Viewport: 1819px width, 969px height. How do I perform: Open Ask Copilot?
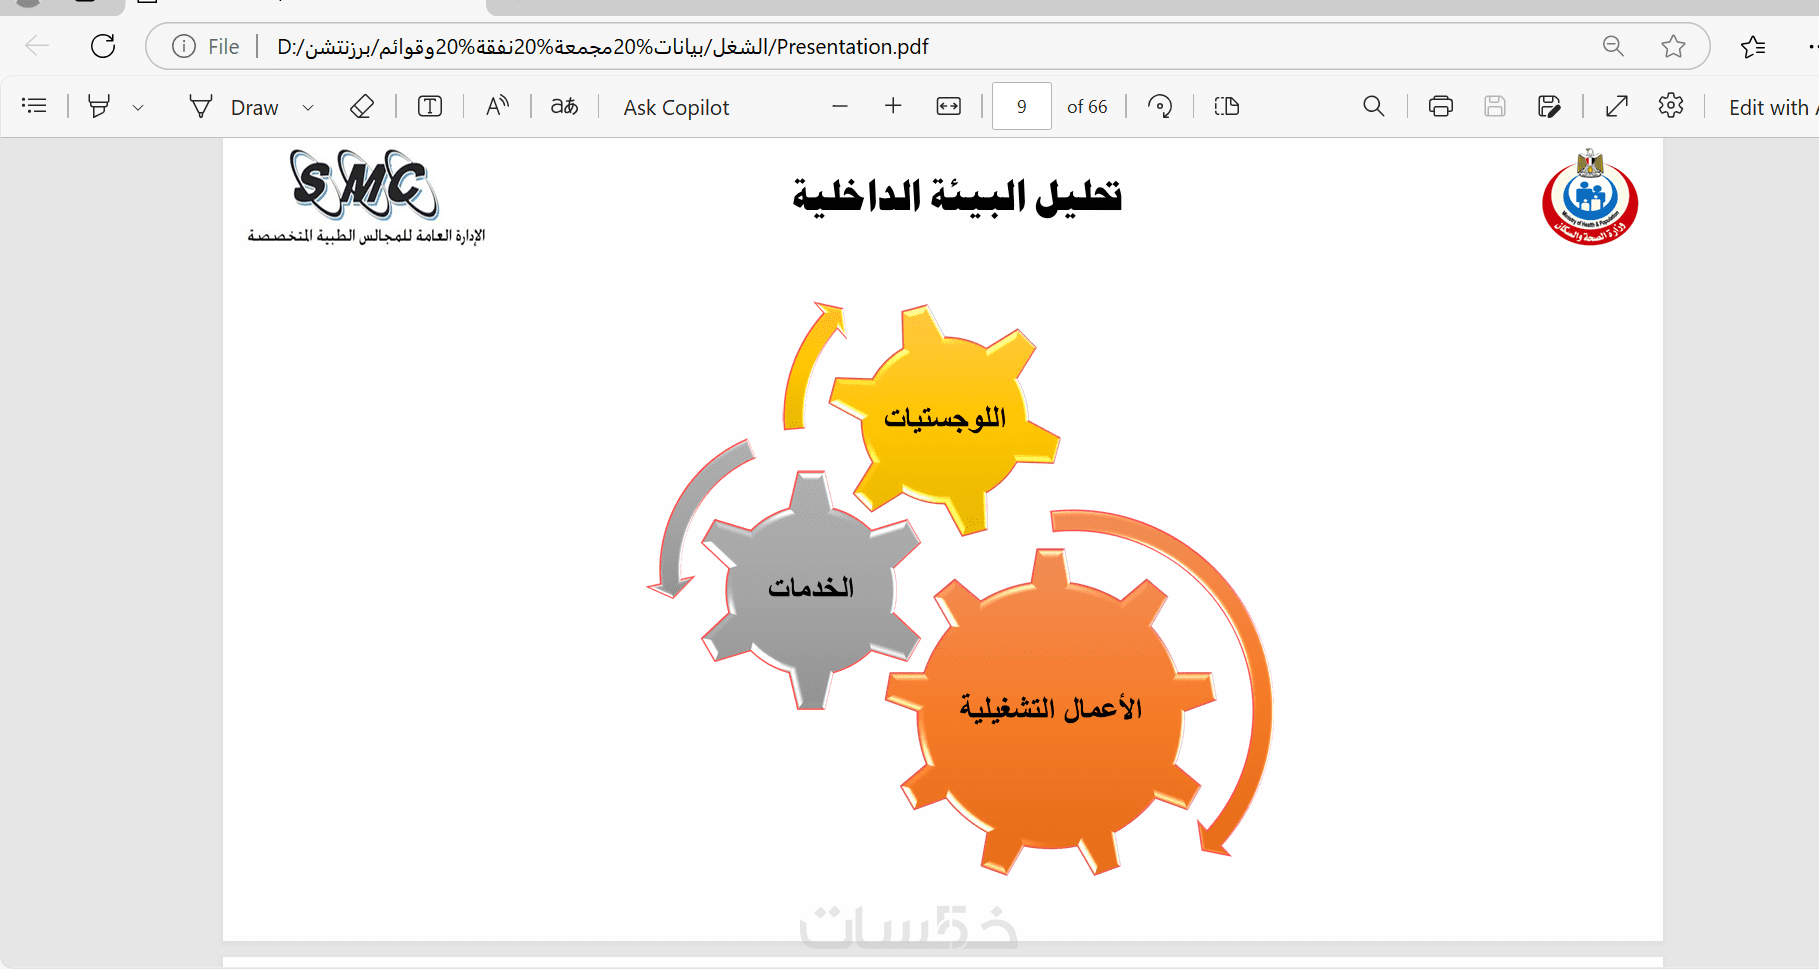tap(676, 107)
